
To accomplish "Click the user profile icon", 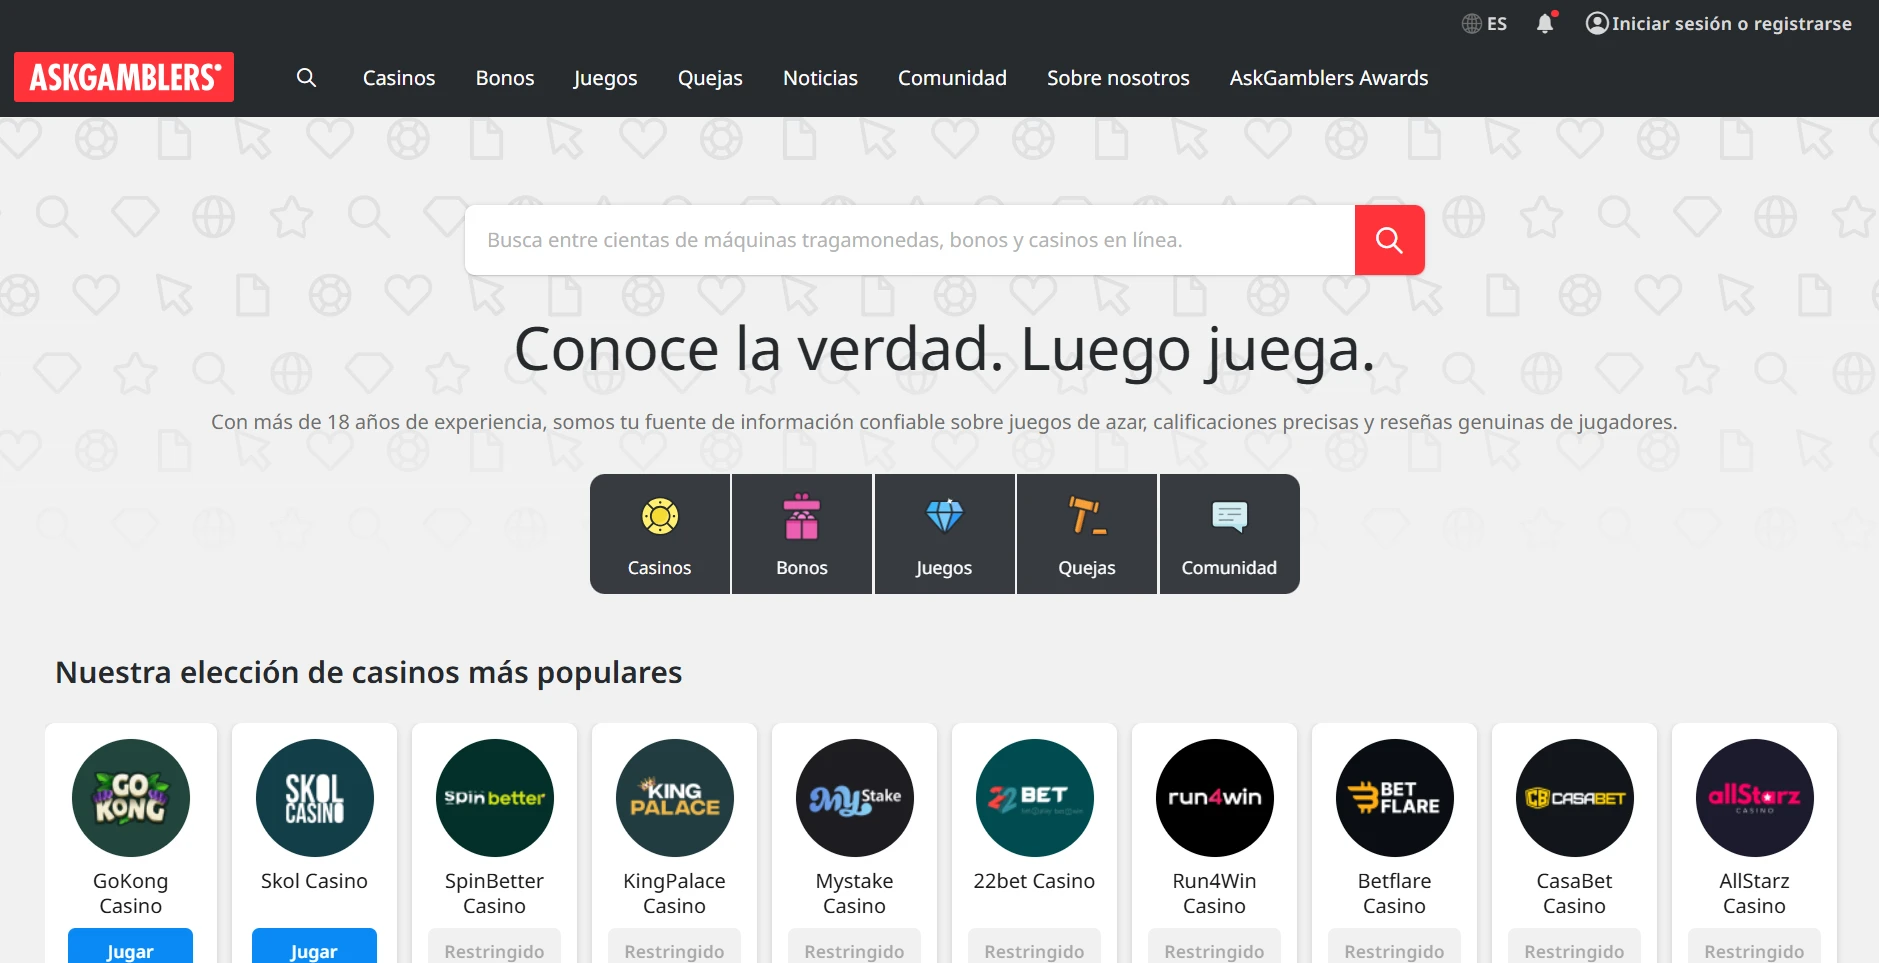I will pos(1597,23).
